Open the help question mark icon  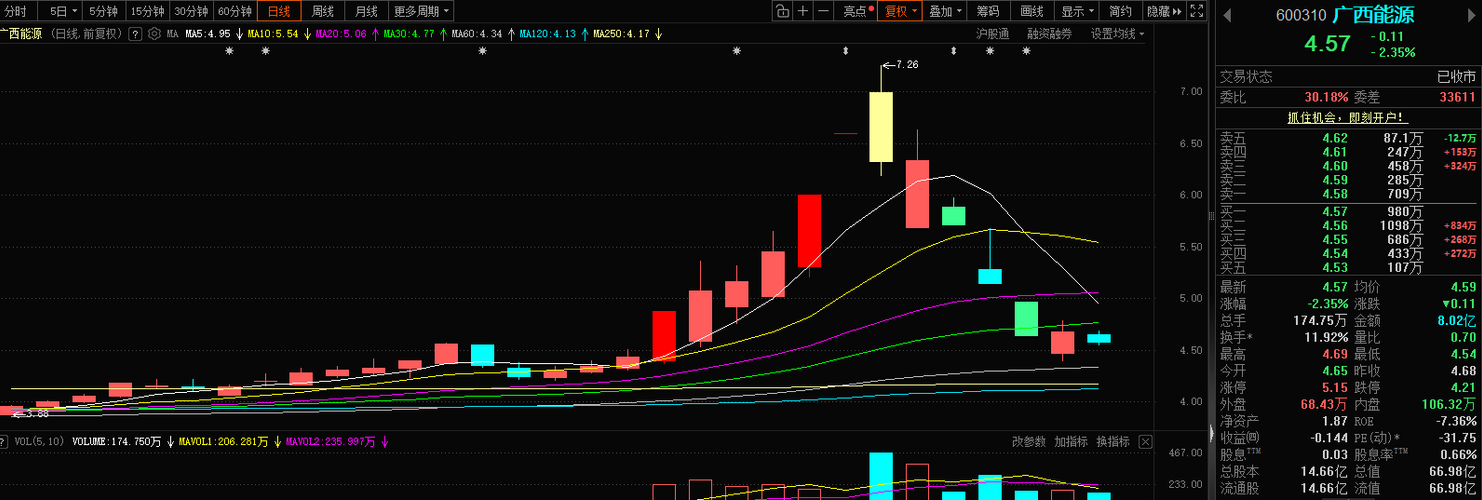click(x=137, y=33)
